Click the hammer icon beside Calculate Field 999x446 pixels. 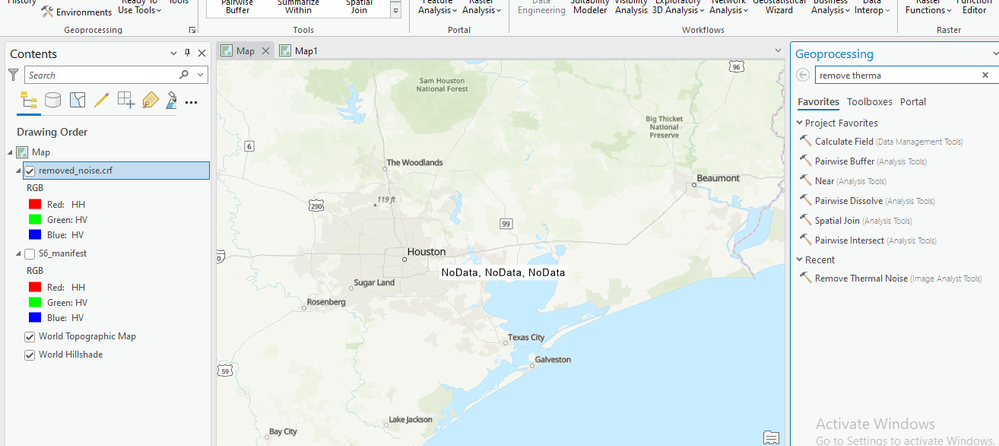[805, 141]
